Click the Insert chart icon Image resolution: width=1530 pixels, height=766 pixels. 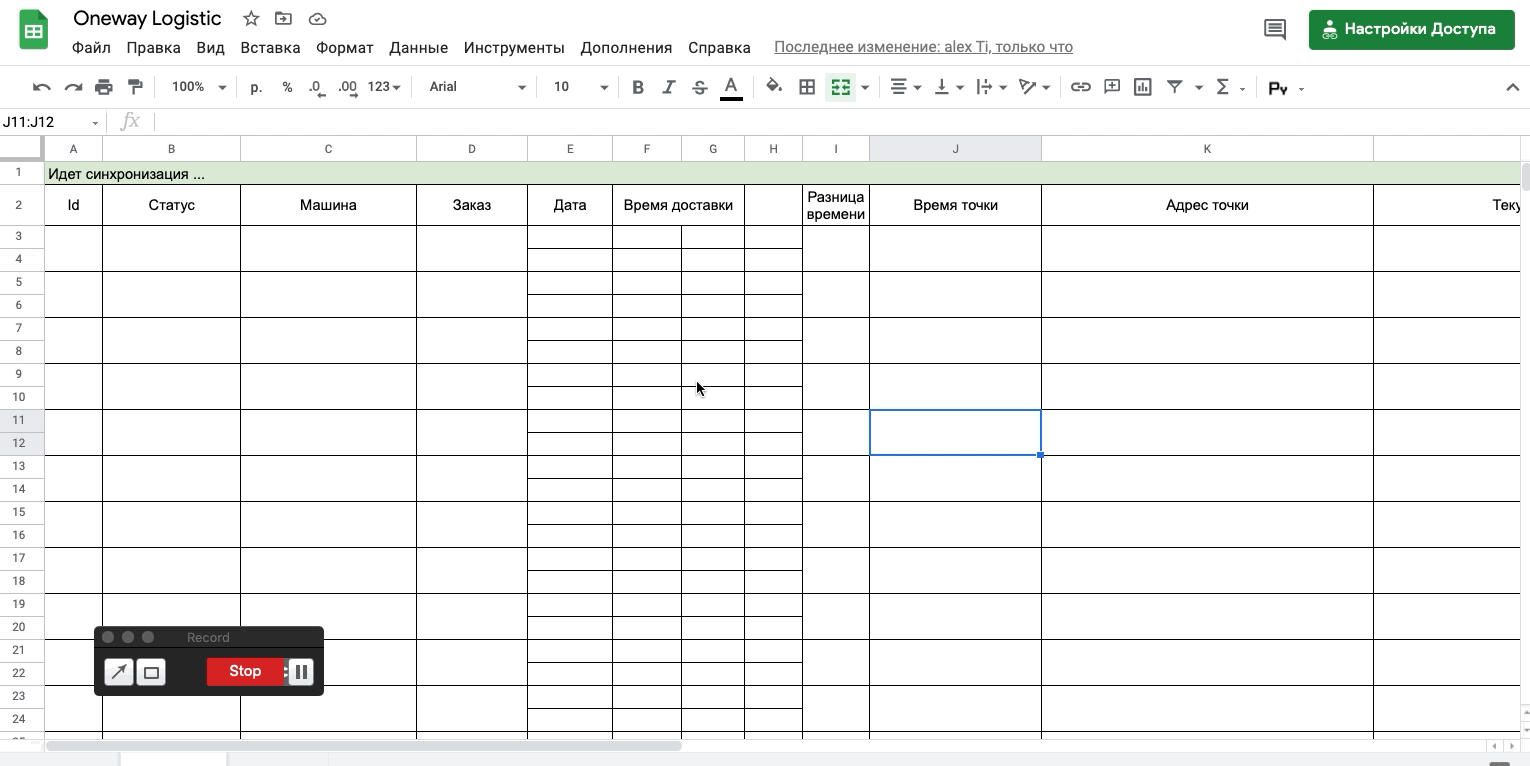(1142, 87)
